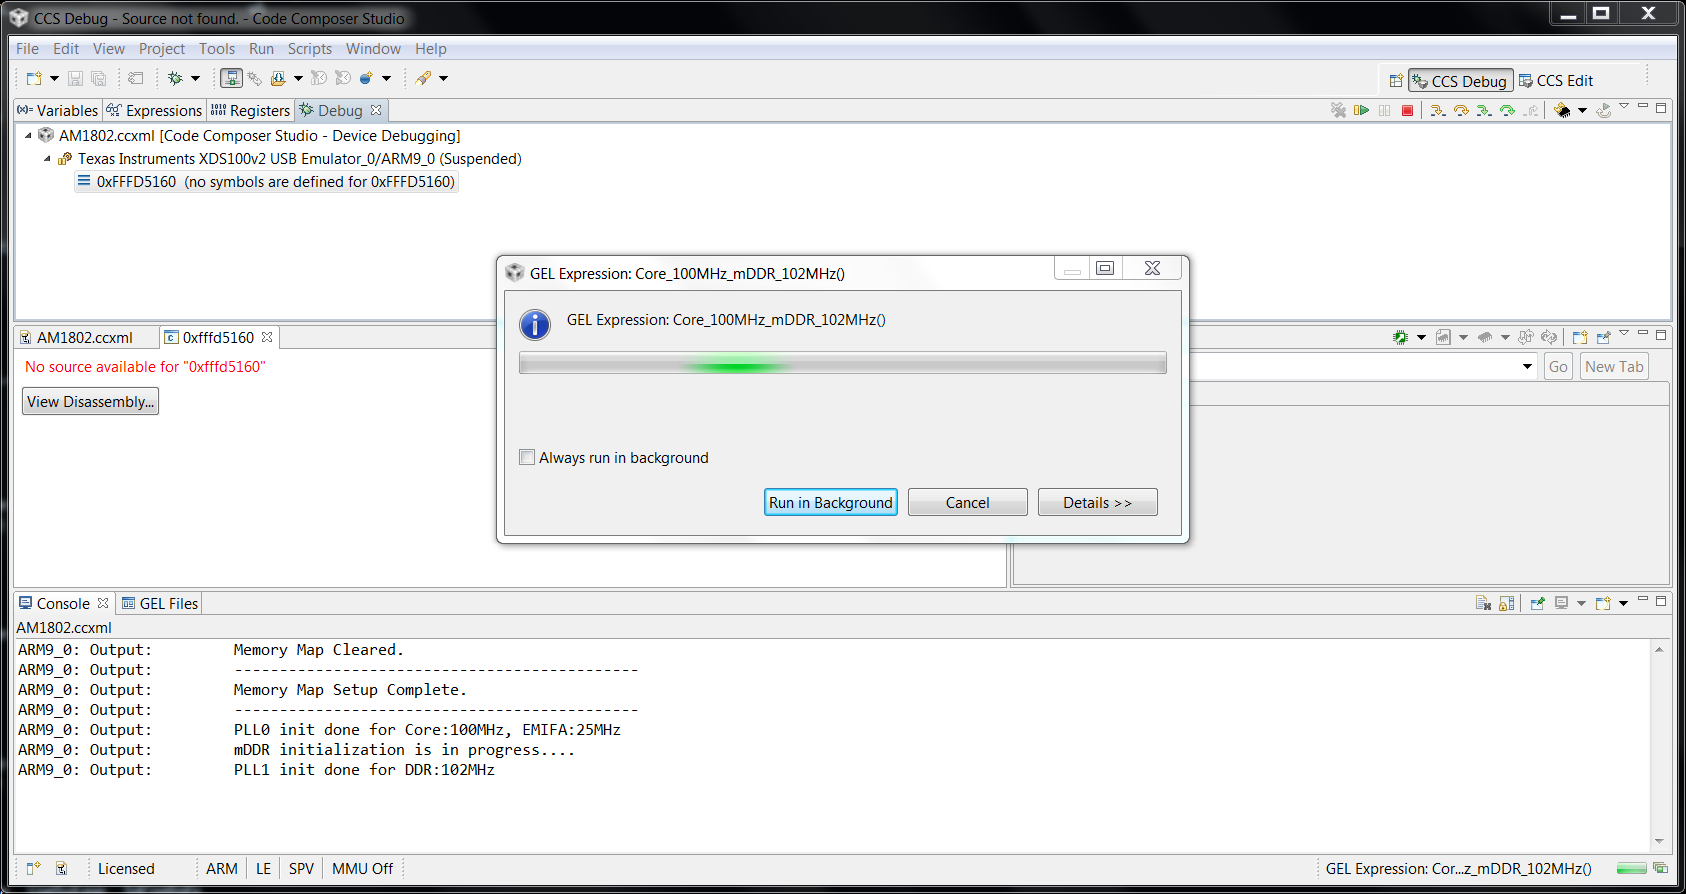Click the Scroll Lock console icon

click(x=1507, y=603)
